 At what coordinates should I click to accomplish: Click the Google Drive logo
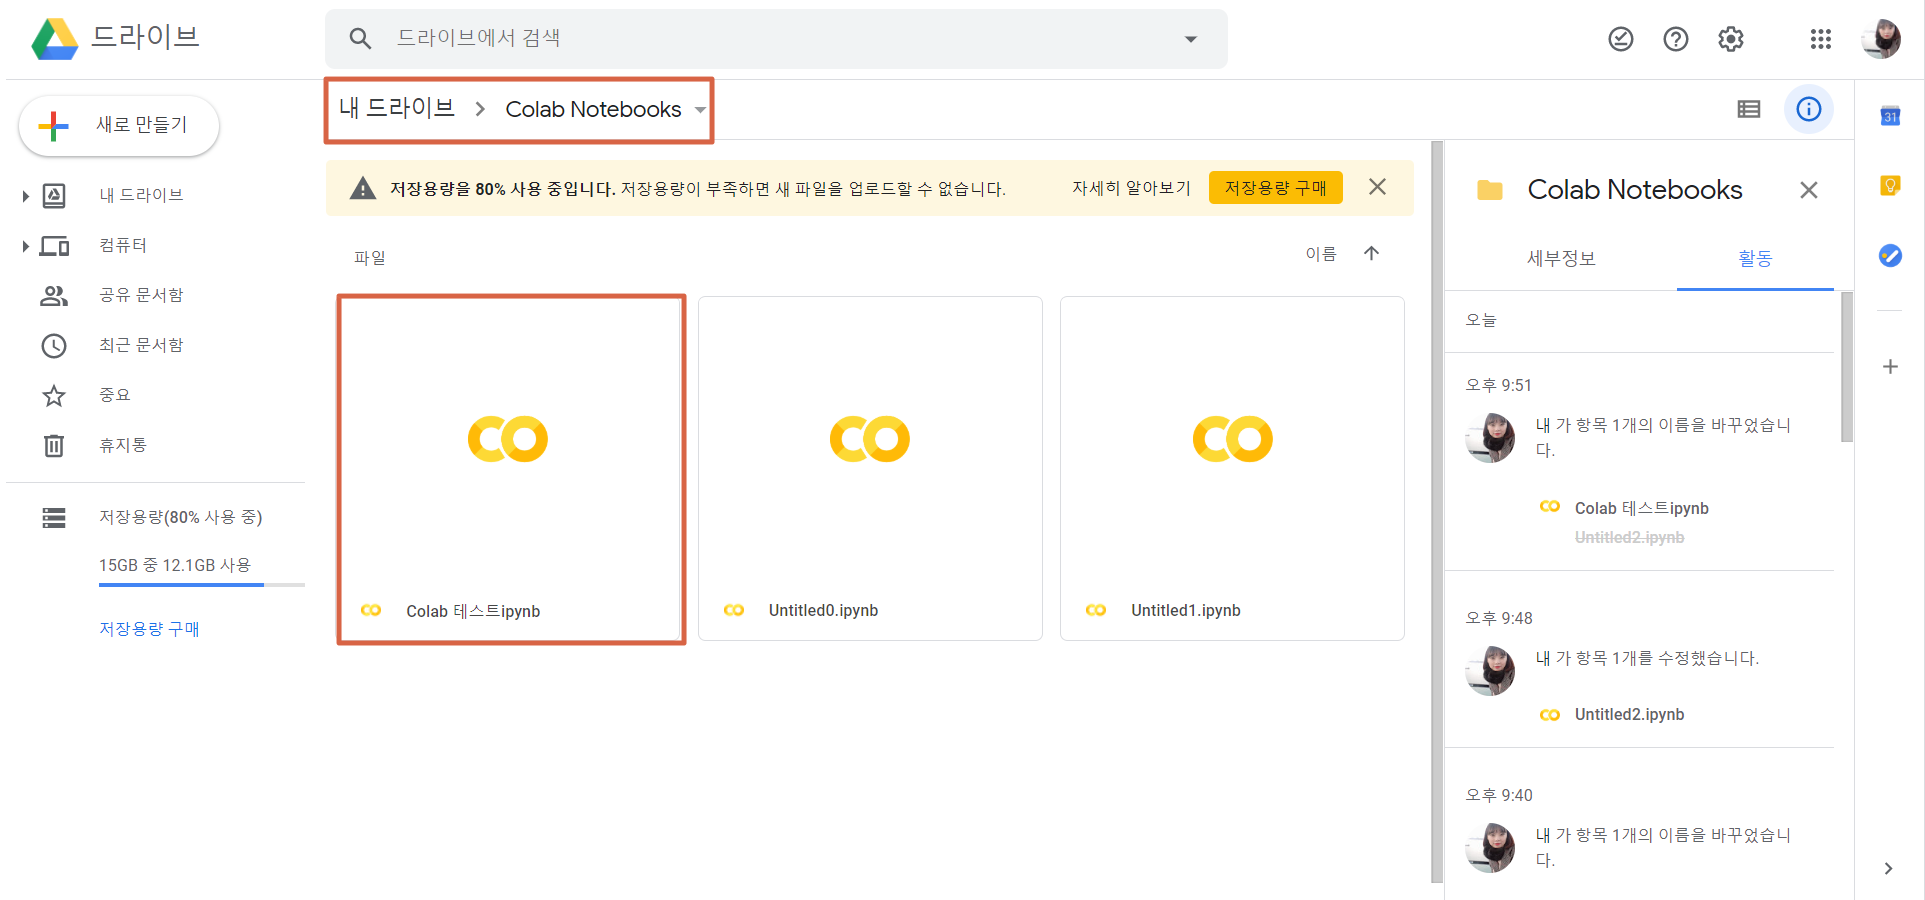point(54,38)
